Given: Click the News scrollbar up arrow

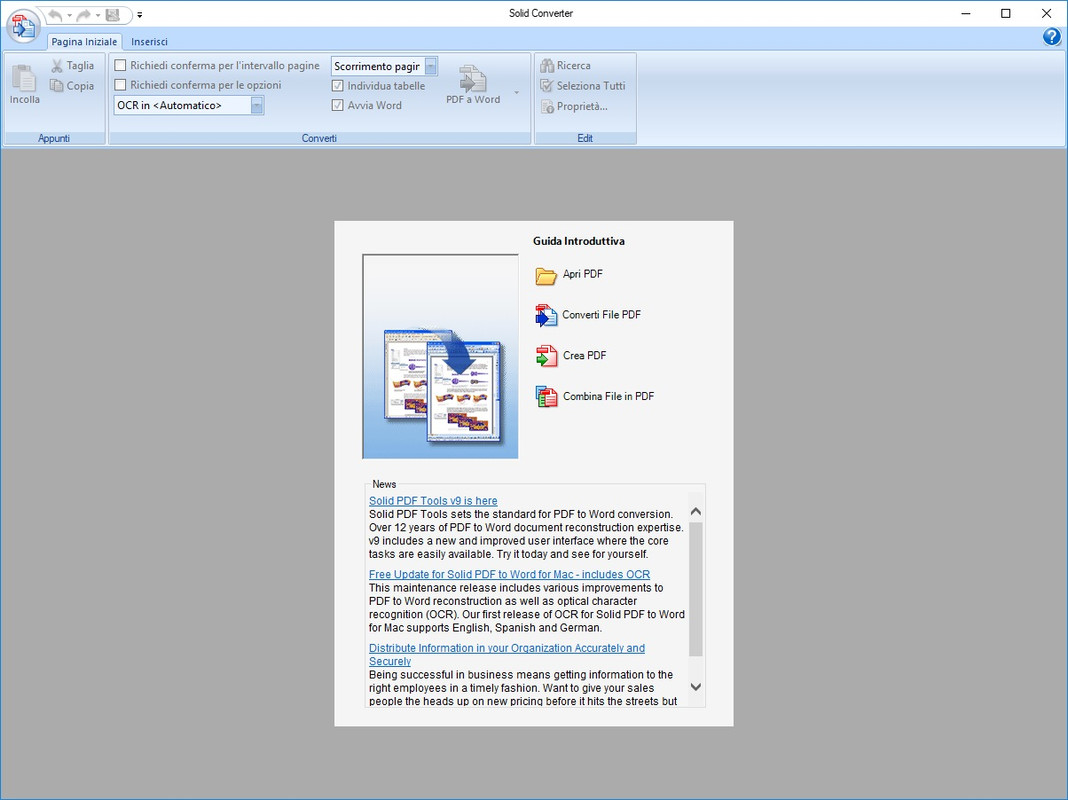Looking at the screenshot, I should [x=695, y=511].
